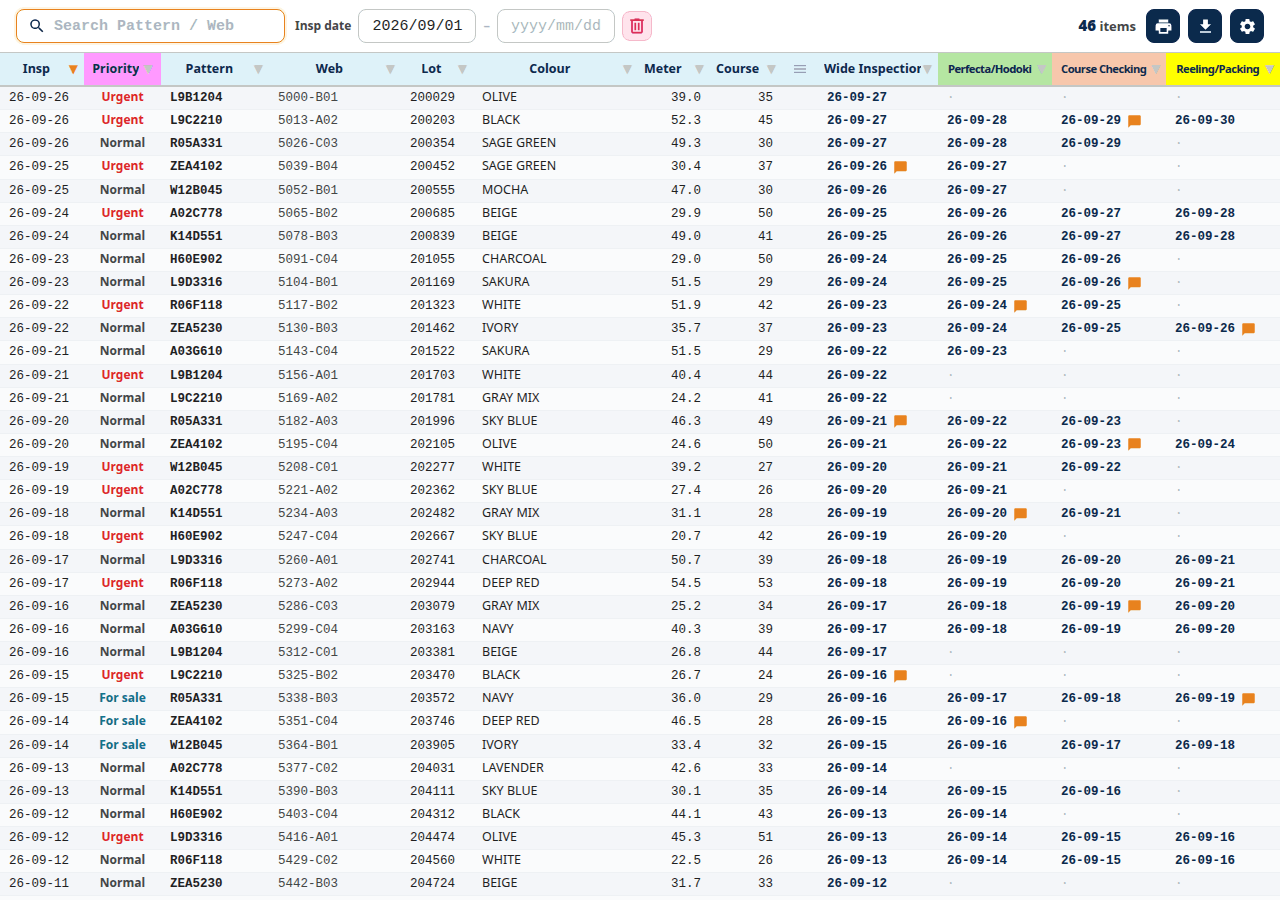Open comment flag on lot 201462 Reeling/Packing

(x=1248, y=329)
